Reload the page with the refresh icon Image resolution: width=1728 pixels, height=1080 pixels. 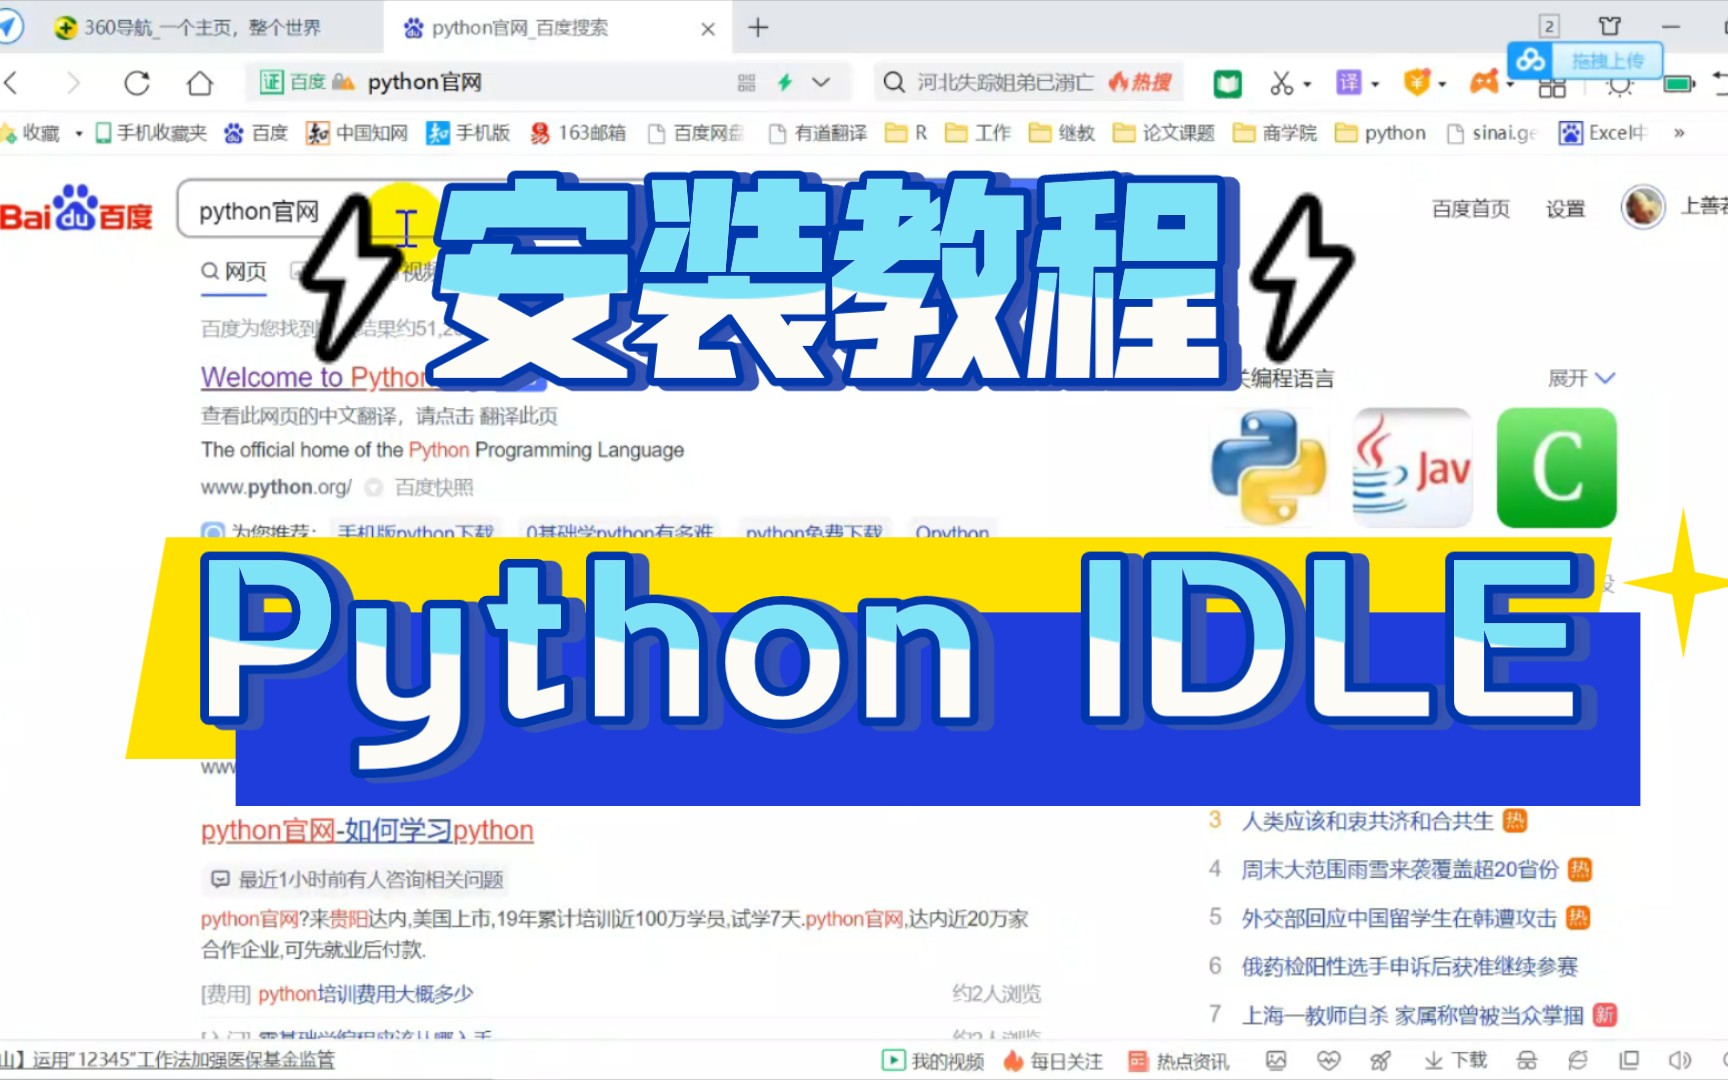pos(137,83)
